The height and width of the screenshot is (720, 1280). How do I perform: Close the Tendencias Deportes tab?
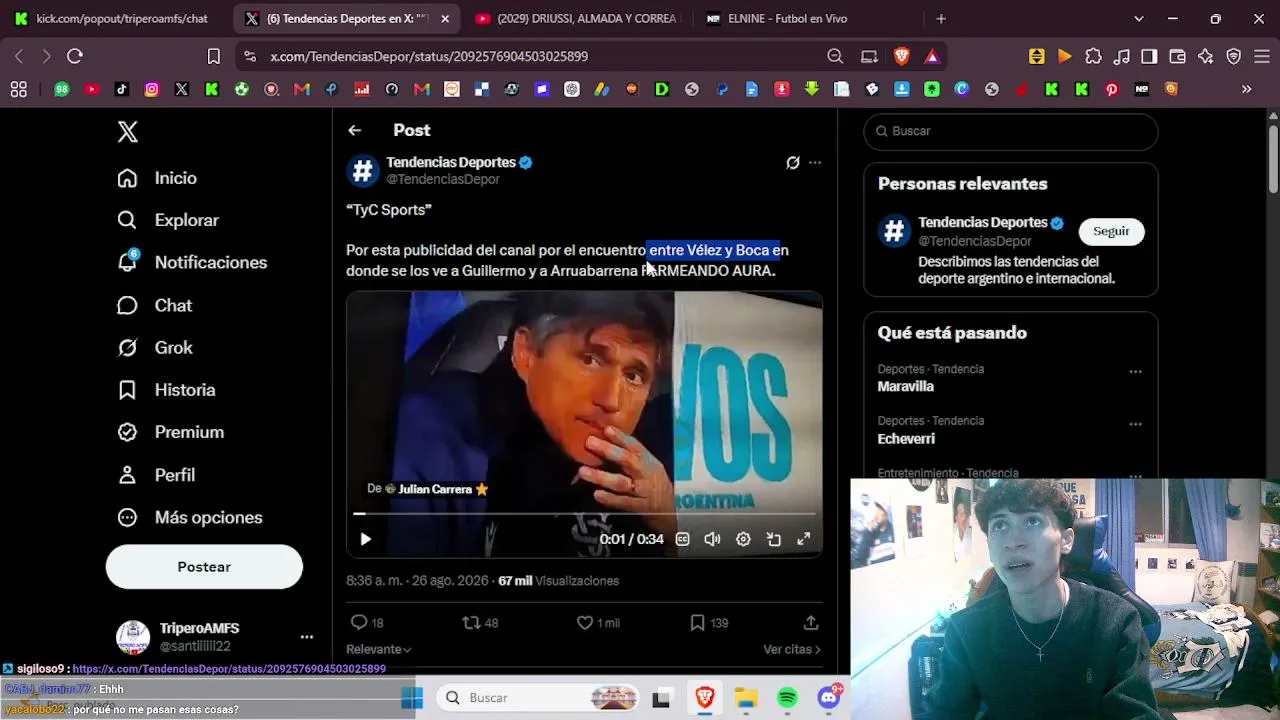pos(445,19)
